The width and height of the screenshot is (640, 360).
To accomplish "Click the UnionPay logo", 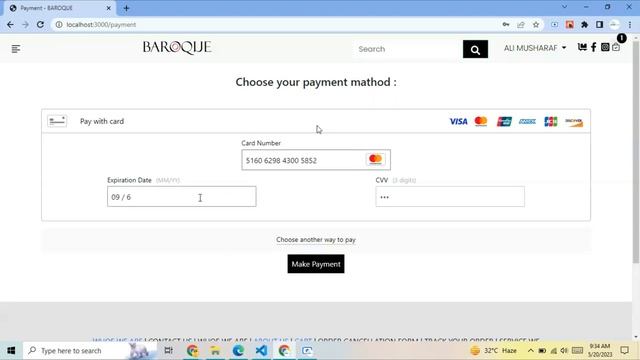I will coord(504,121).
